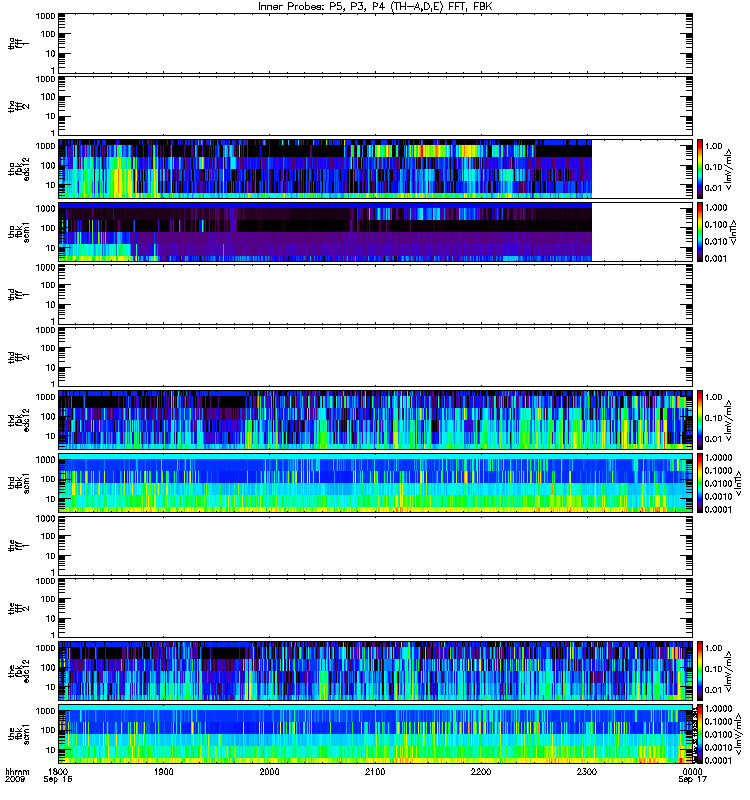Click '0.01' on thd edc12 color bar

714,439
